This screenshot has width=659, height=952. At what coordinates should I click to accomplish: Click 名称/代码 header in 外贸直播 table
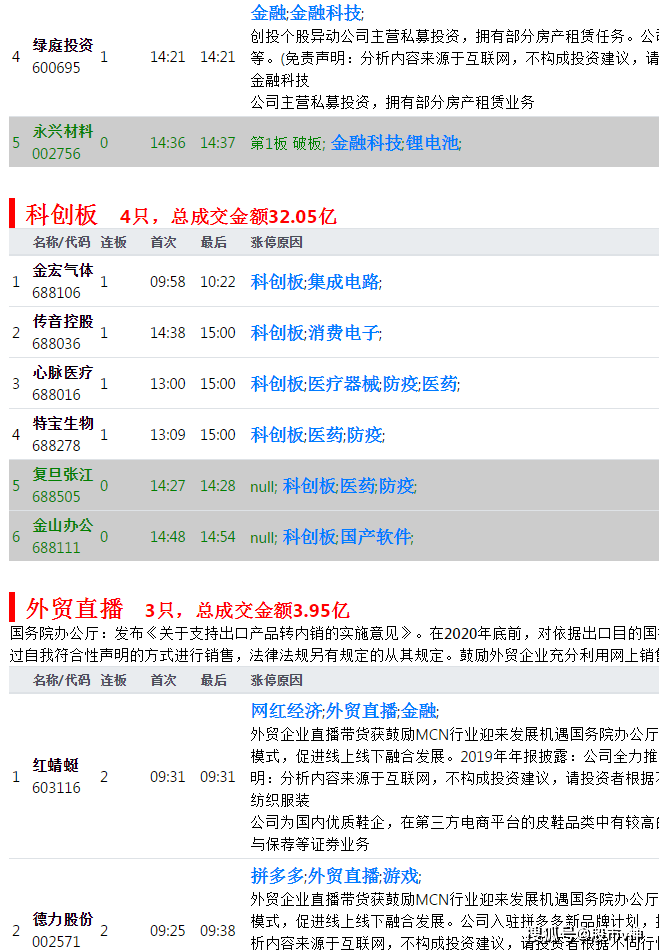(x=61, y=680)
